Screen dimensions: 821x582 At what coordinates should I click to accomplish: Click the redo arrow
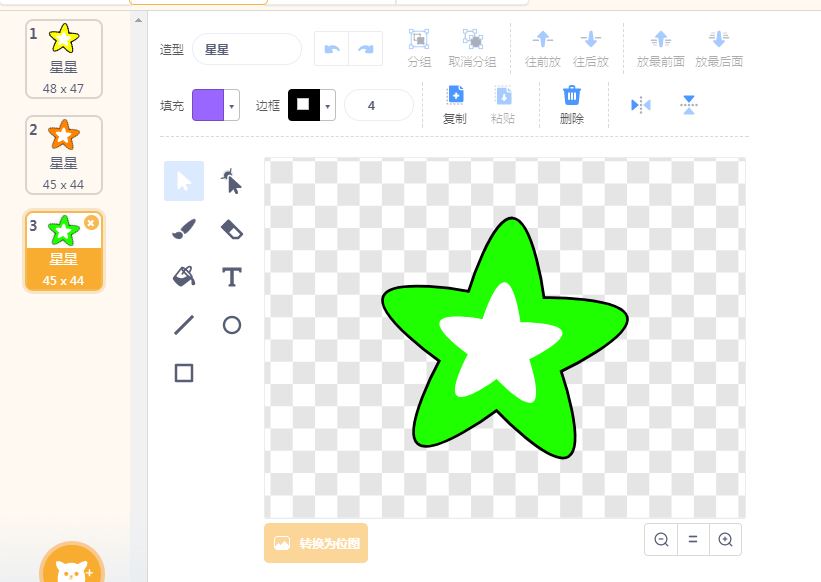coord(365,49)
